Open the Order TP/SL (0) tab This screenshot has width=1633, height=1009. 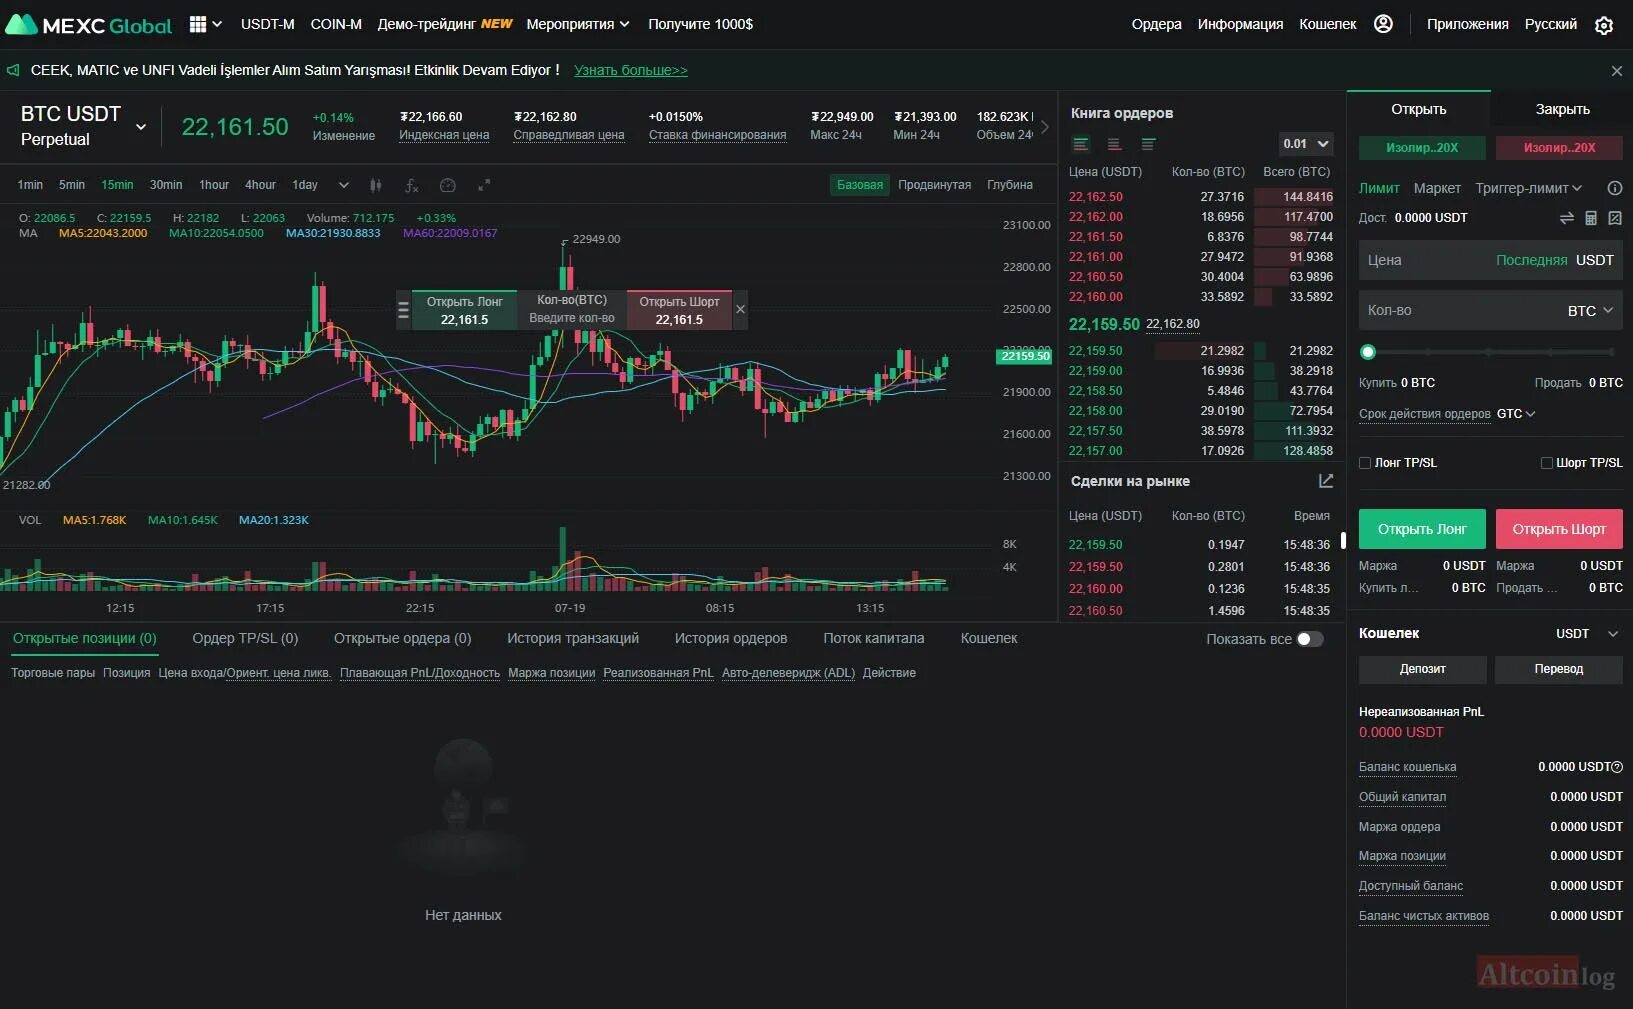point(245,638)
